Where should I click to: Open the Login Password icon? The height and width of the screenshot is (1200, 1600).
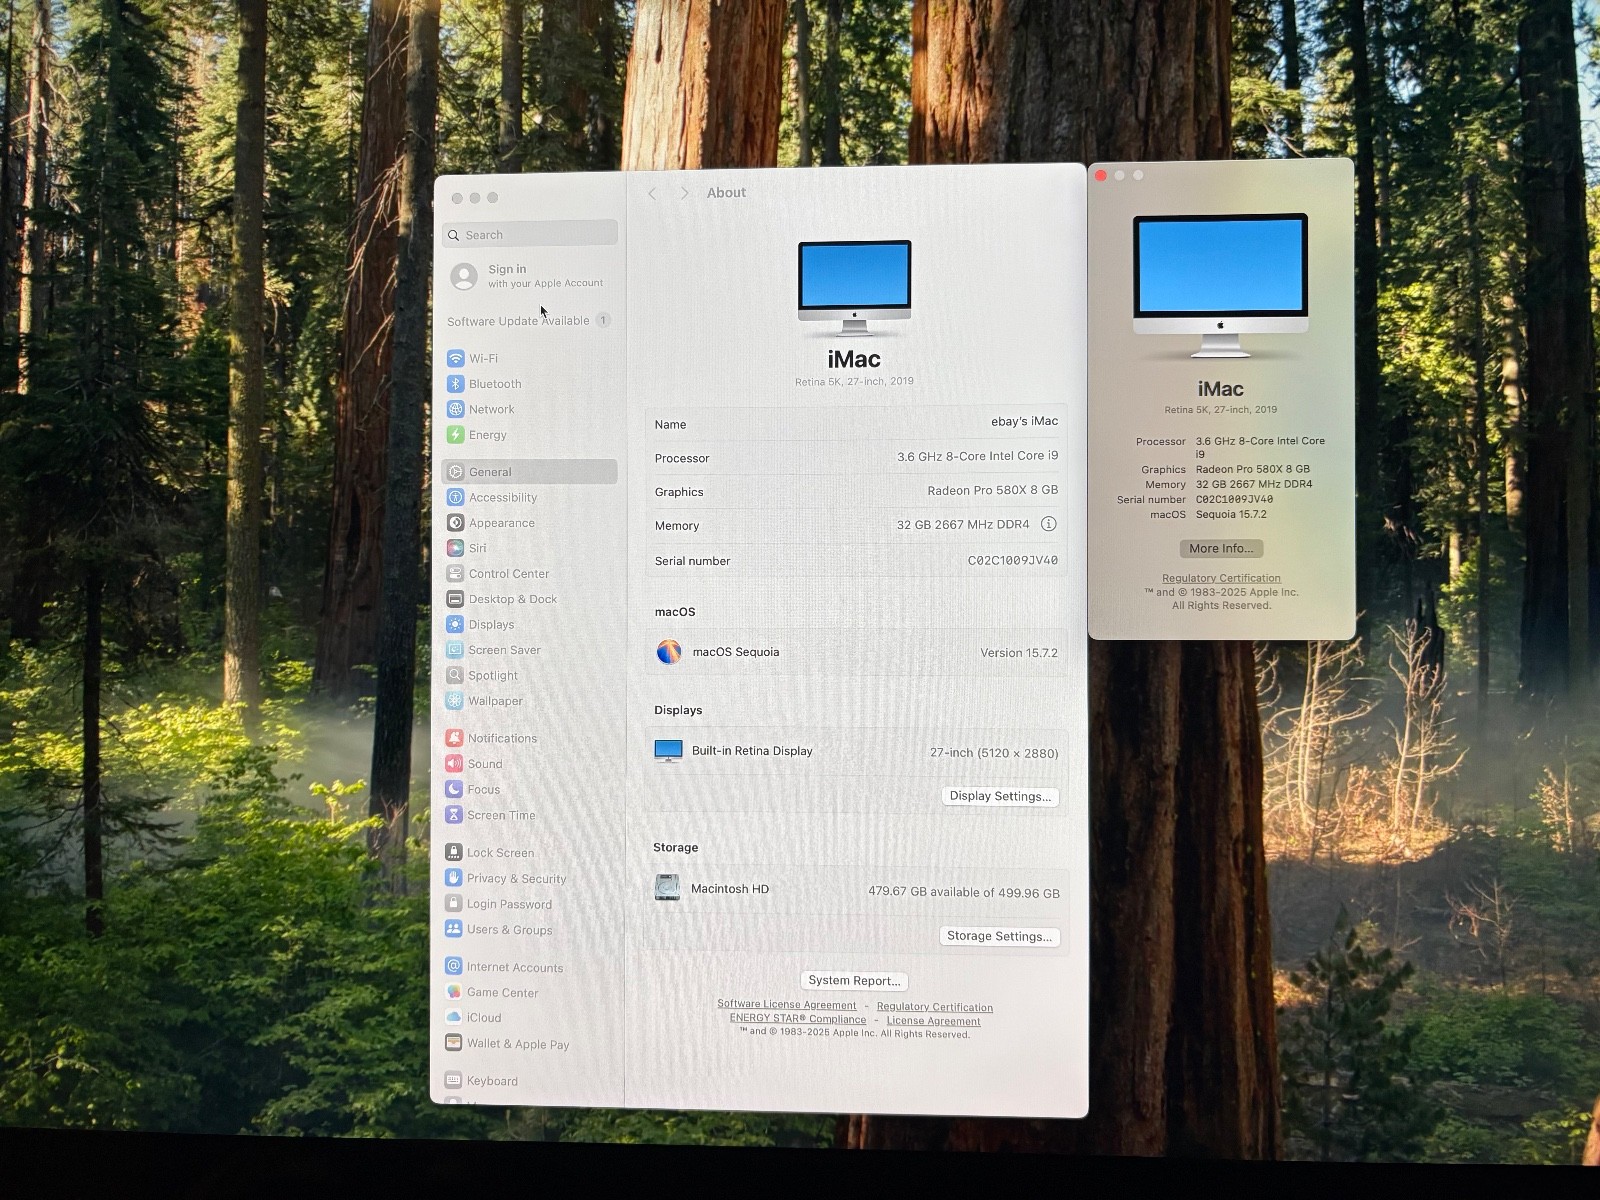[453, 903]
